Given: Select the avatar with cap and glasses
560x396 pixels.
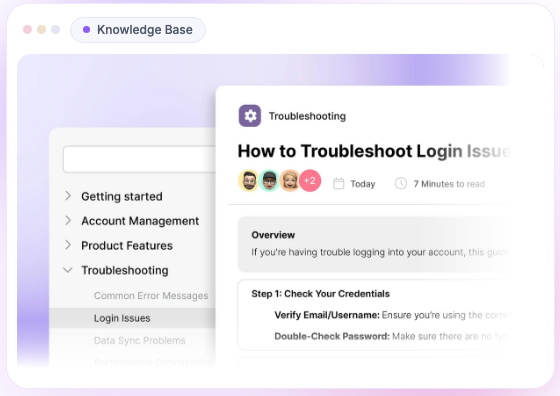Looking at the screenshot, I should (x=269, y=181).
